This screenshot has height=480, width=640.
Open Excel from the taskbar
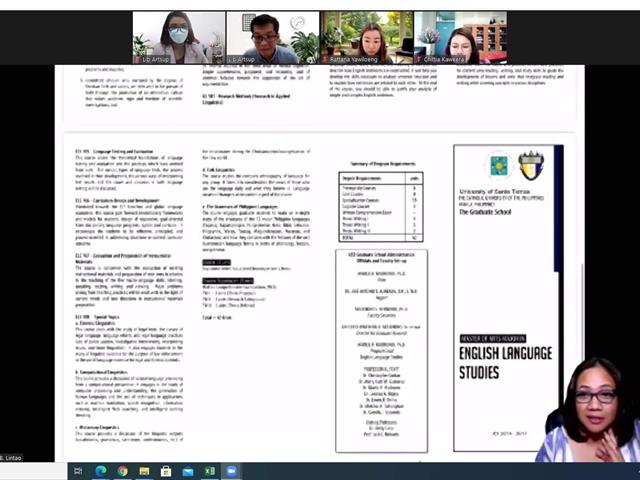coord(210,471)
